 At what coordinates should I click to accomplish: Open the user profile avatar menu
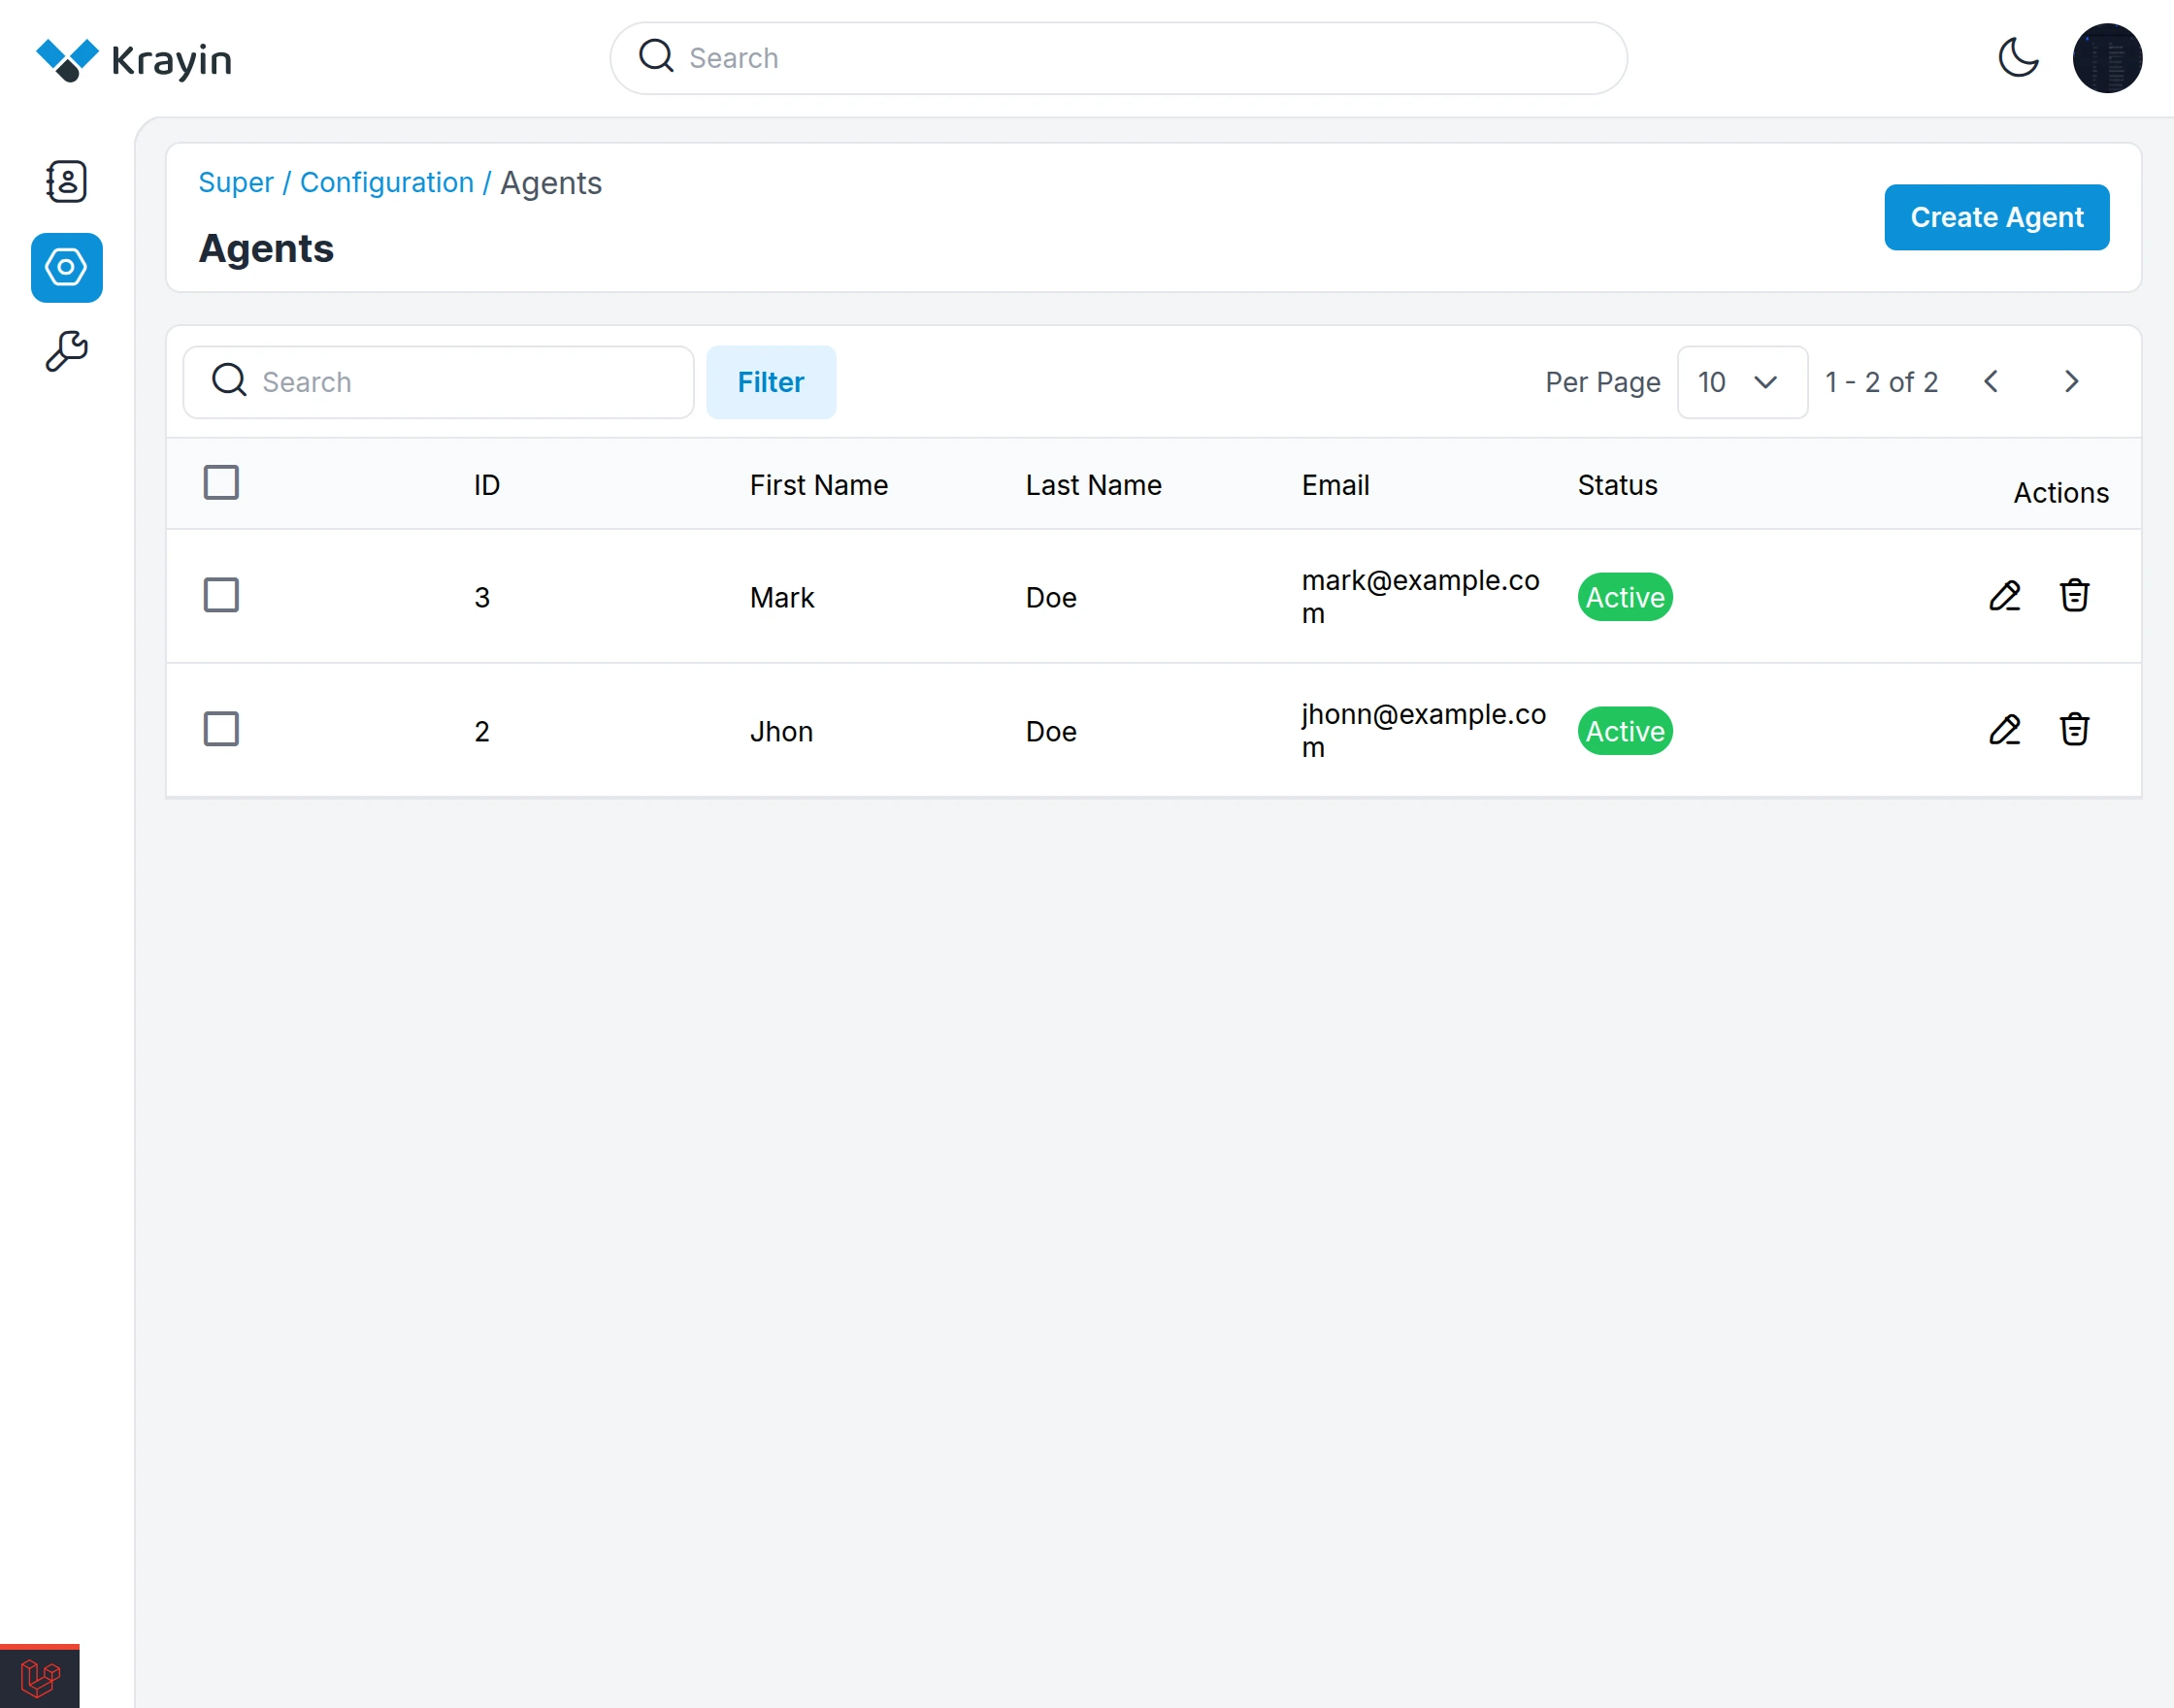click(2106, 58)
